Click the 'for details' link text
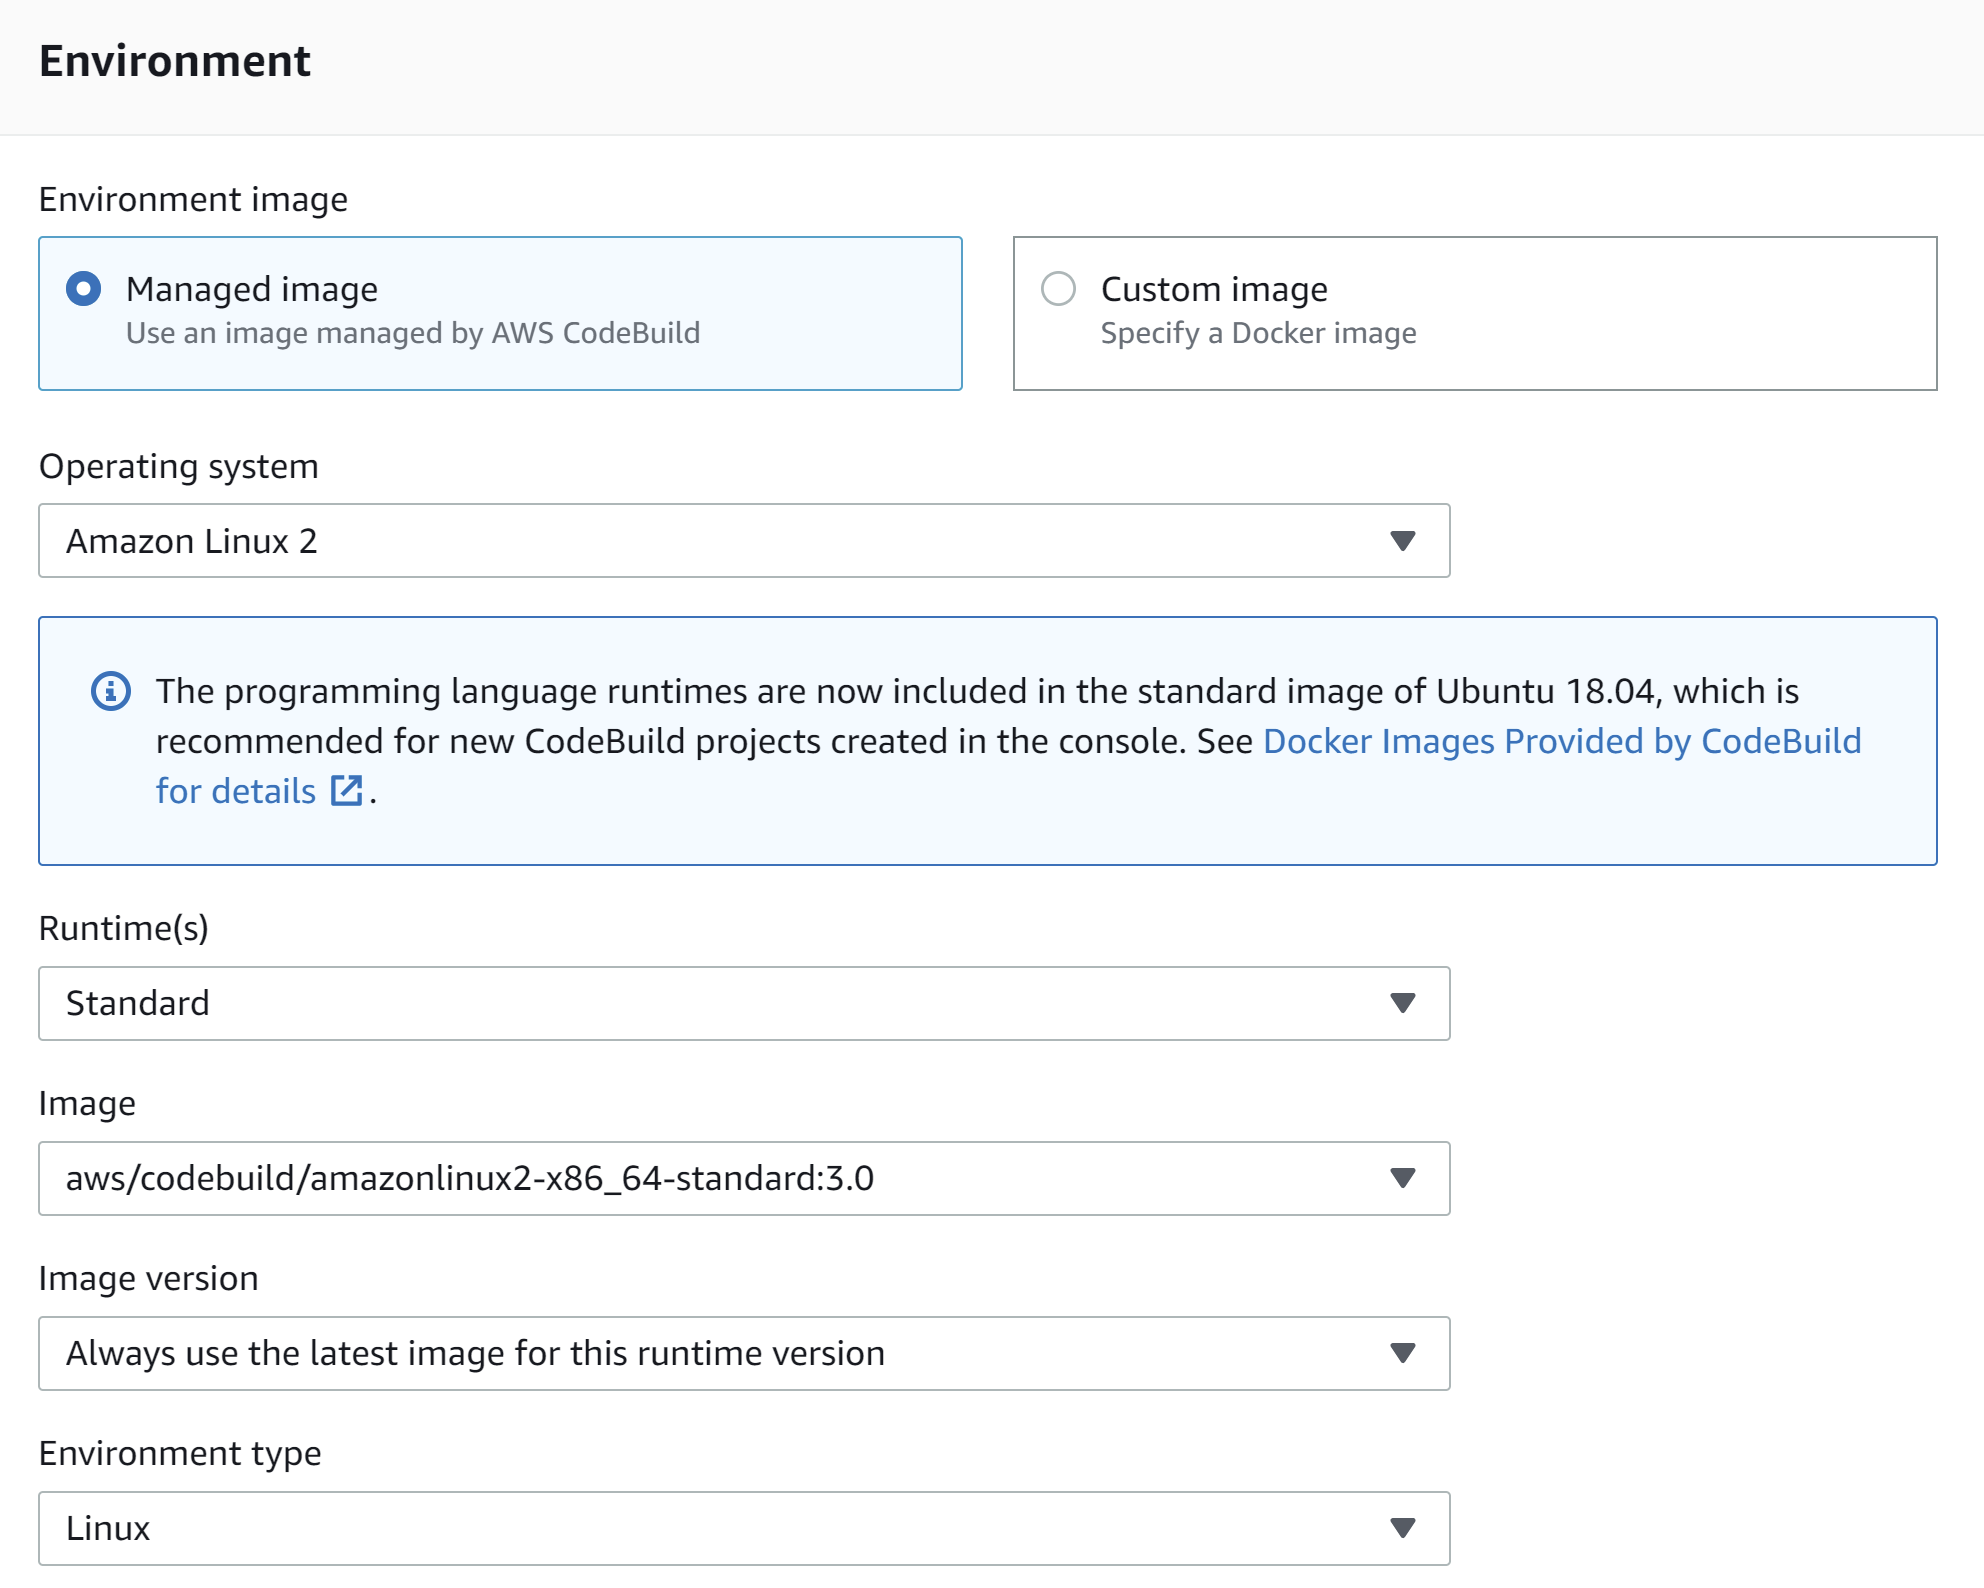The height and width of the screenshot is (1588, 1984). 236,791
